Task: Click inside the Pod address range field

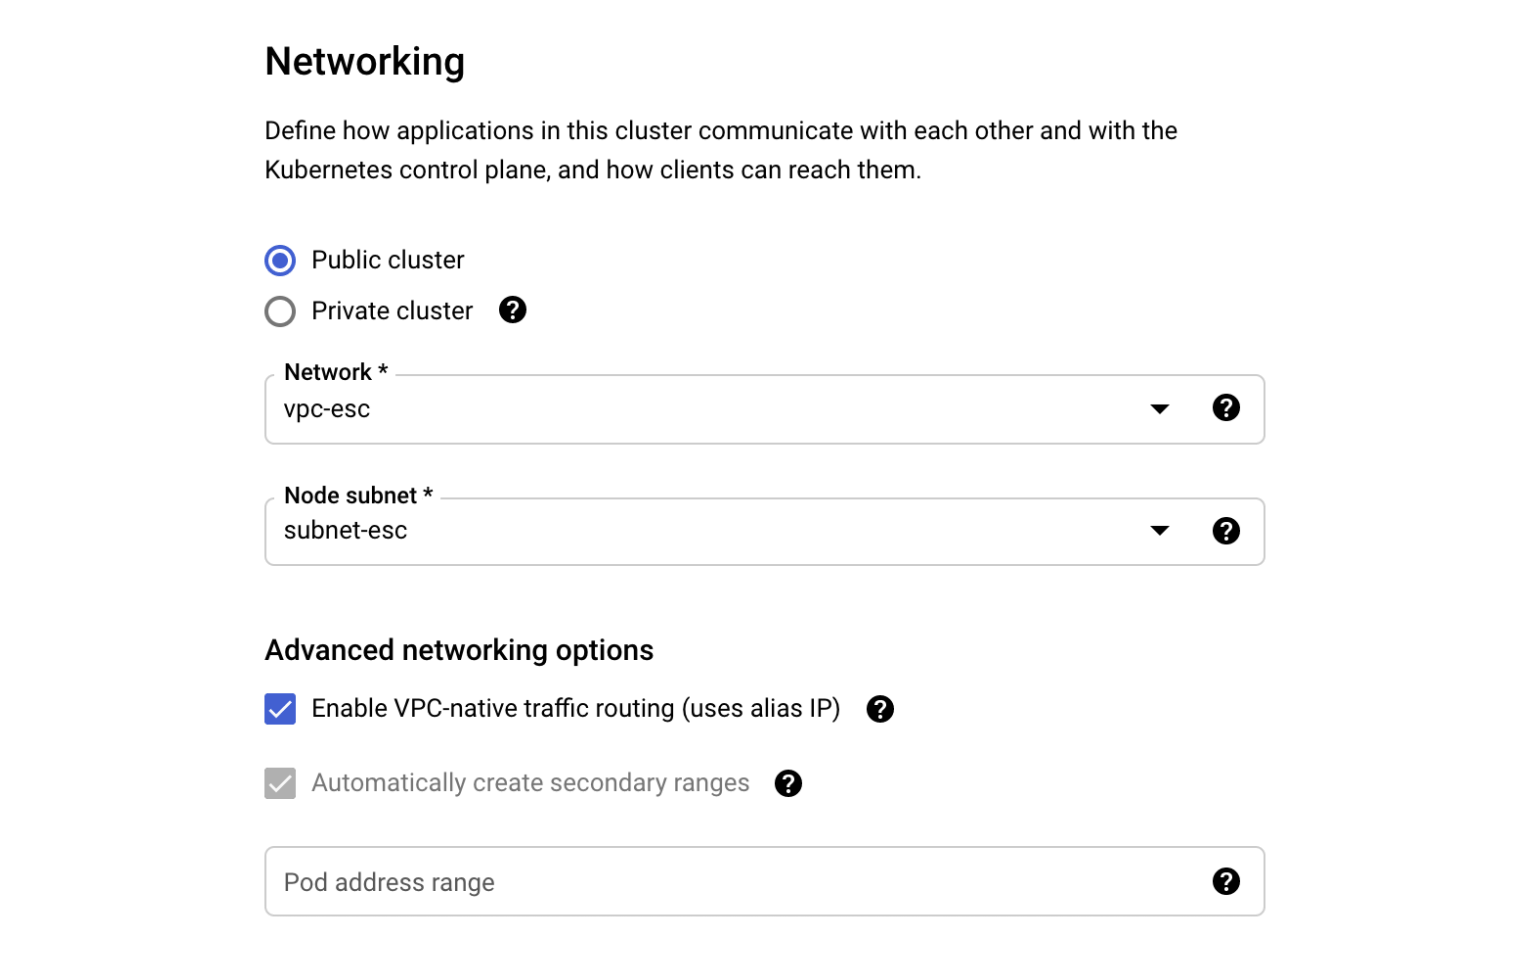Action: tap(700, 881)
